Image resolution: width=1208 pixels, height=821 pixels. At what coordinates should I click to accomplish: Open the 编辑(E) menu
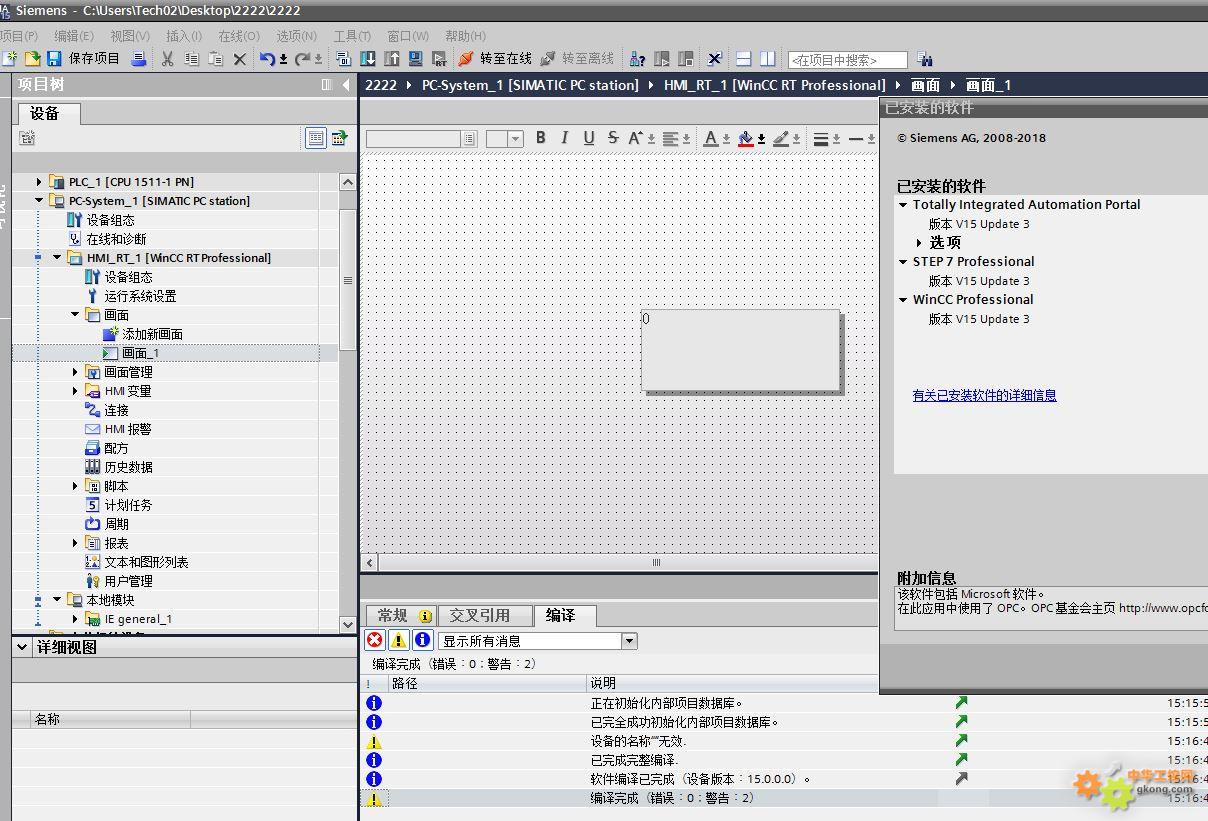click(x=74, y=36)
